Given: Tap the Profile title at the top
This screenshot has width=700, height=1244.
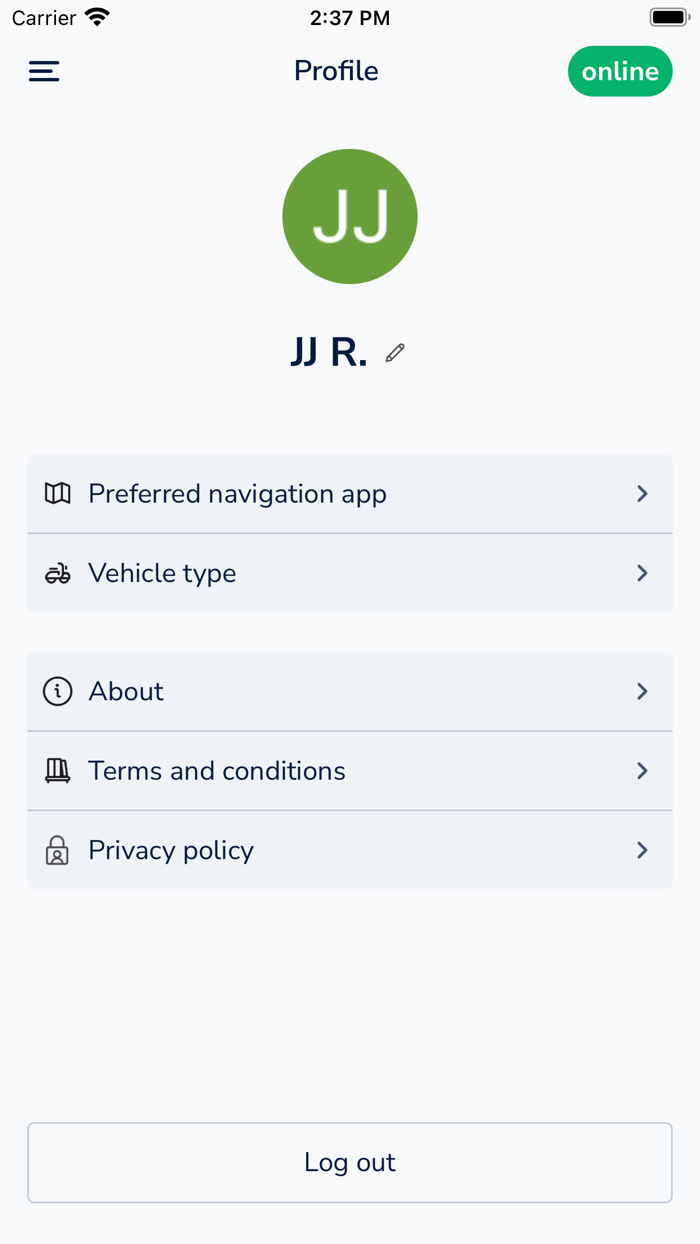Looking at the screenshot, I should [x=336, y=71].
